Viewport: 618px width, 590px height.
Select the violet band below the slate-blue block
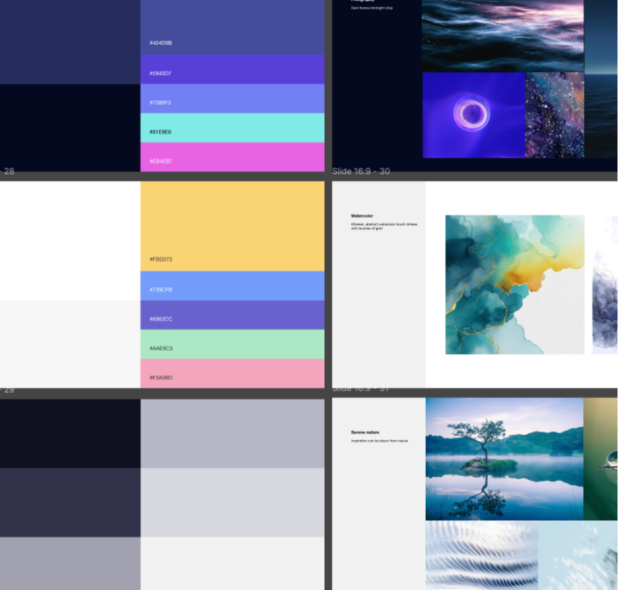233,69
